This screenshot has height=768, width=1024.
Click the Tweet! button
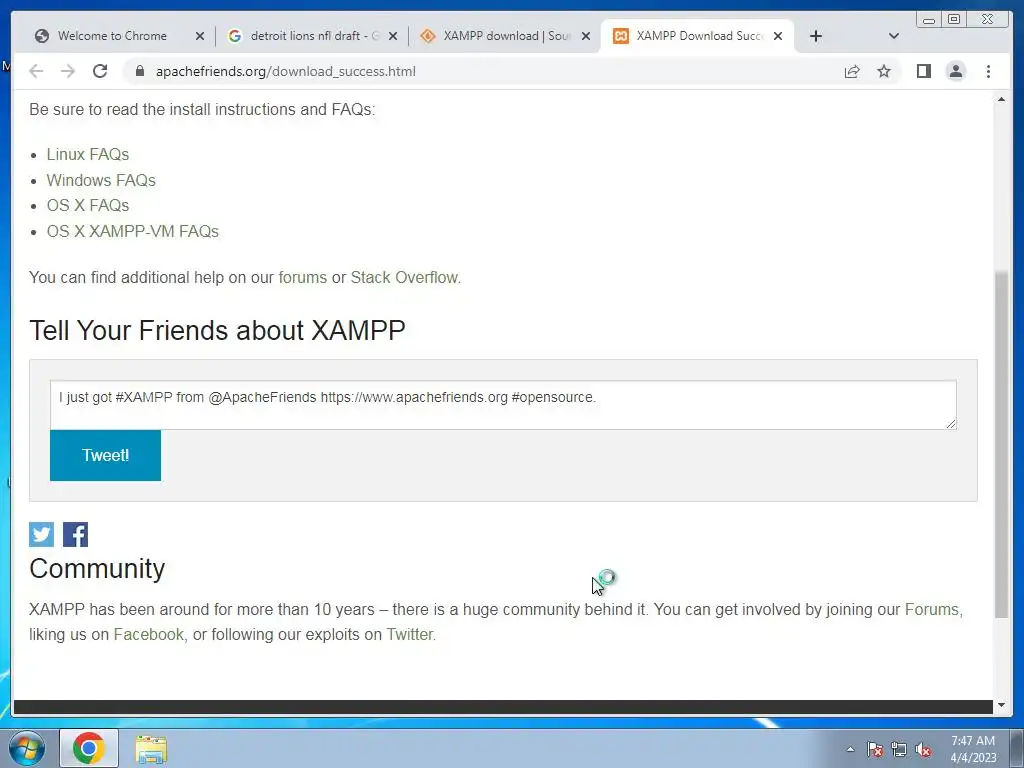point(105,455)
